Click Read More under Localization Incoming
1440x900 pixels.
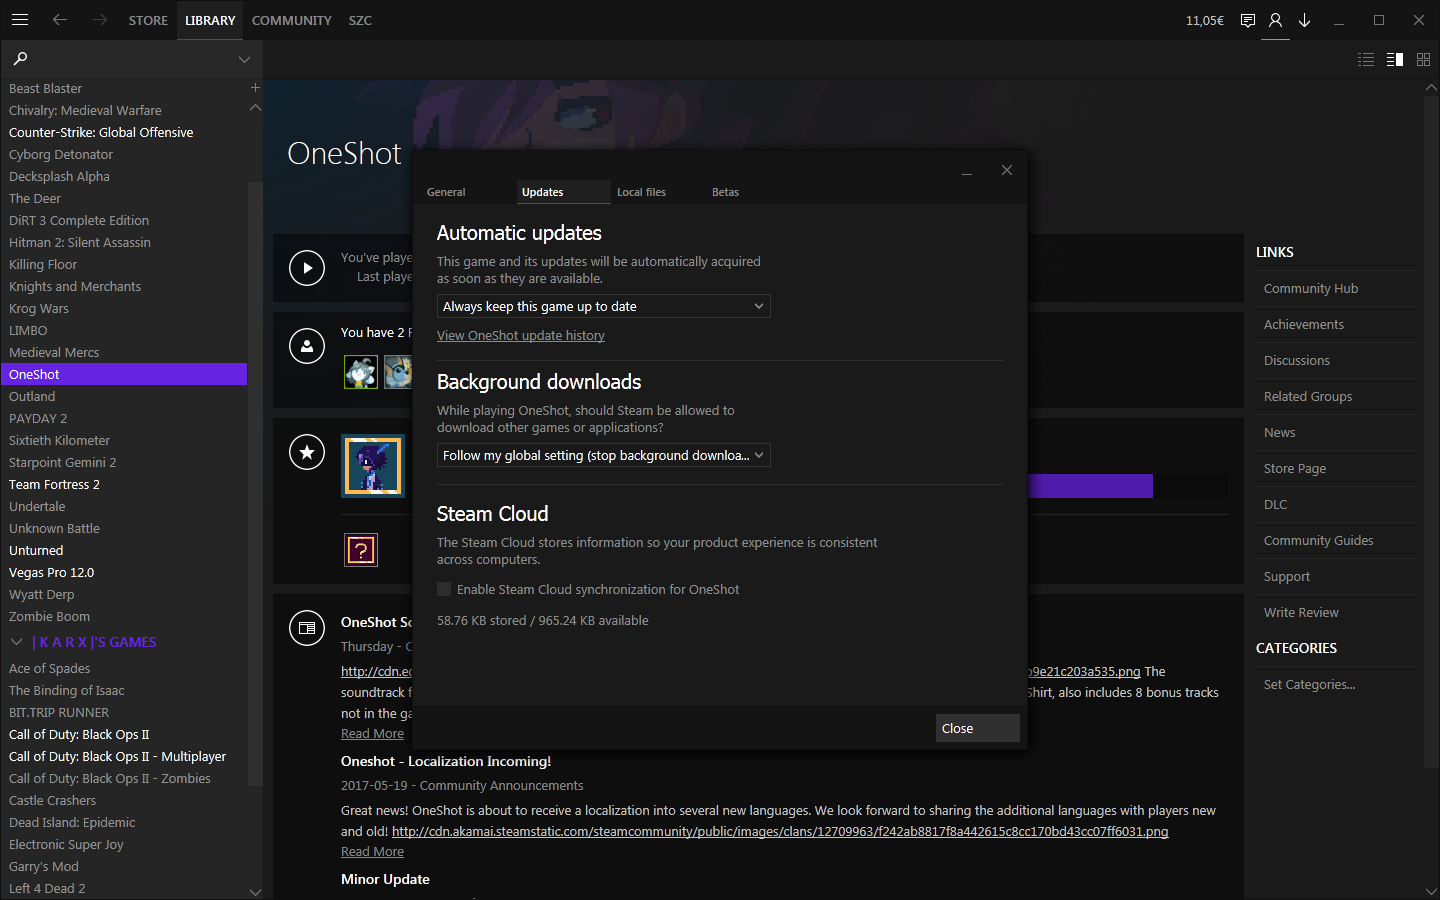(372, 851)
